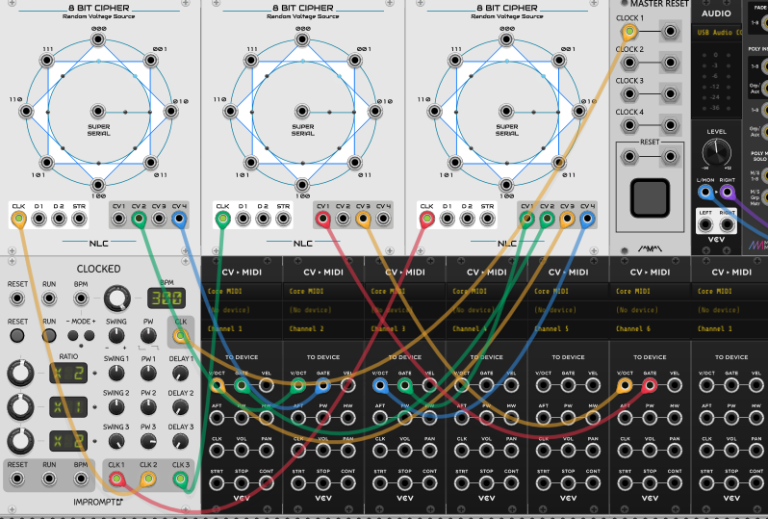Click D2 jack on middle 8 Bit Cipher
The width and height of the screenshot is (768, 519).
tap(263, 218)
